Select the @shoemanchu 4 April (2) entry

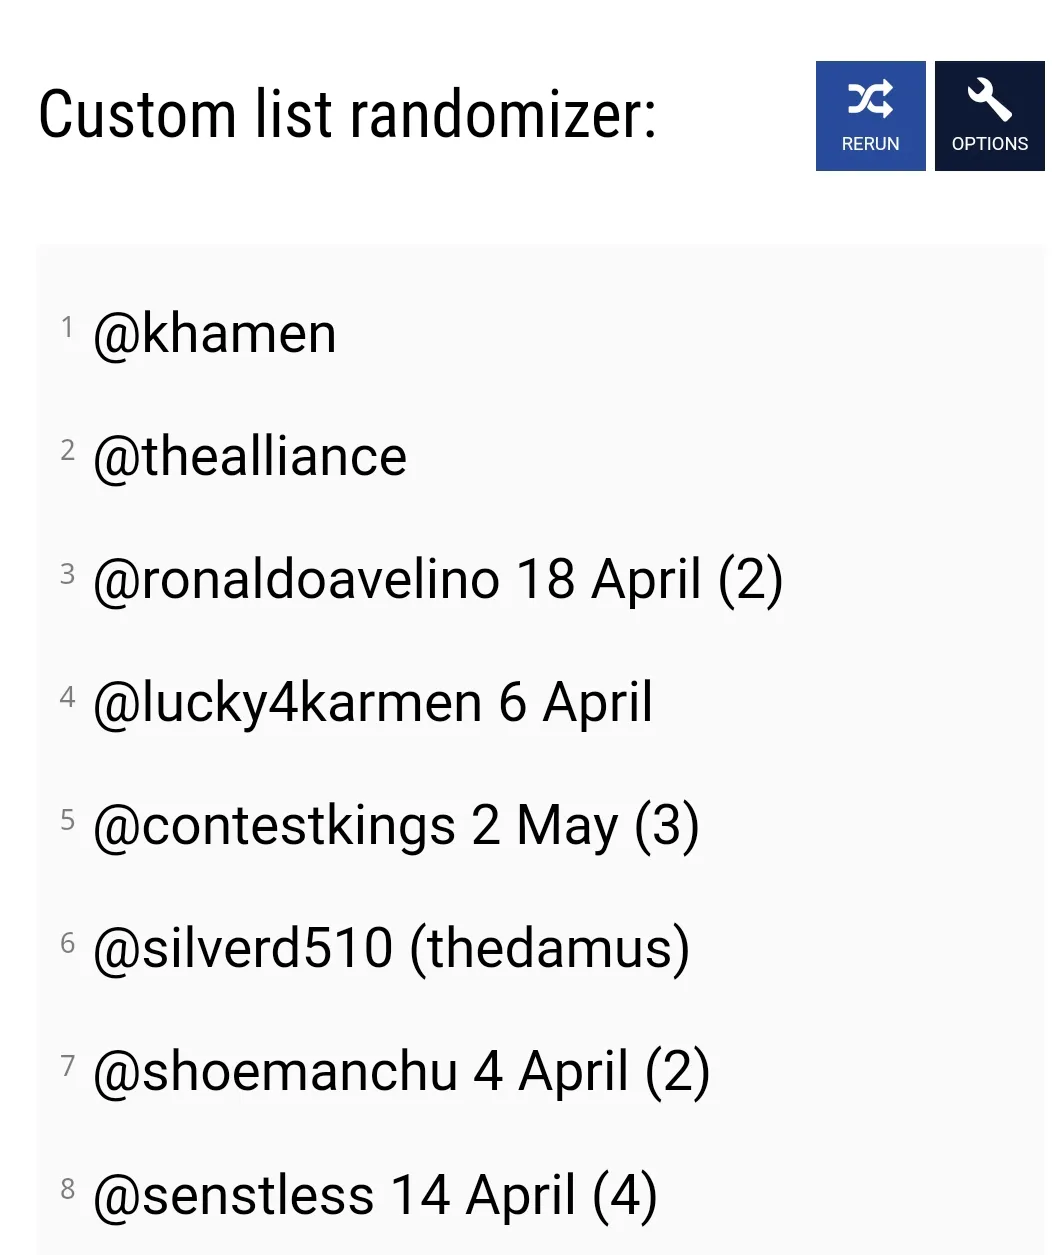pyautogui.click(x=401, y=1072)
